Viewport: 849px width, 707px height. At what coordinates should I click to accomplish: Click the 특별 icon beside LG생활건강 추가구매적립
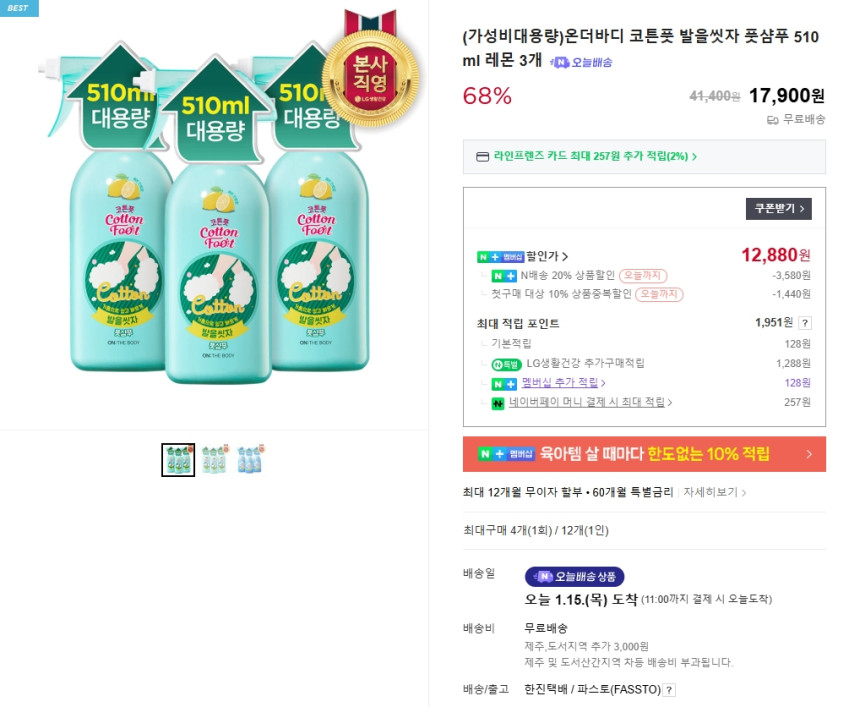[x=507, y=363]
